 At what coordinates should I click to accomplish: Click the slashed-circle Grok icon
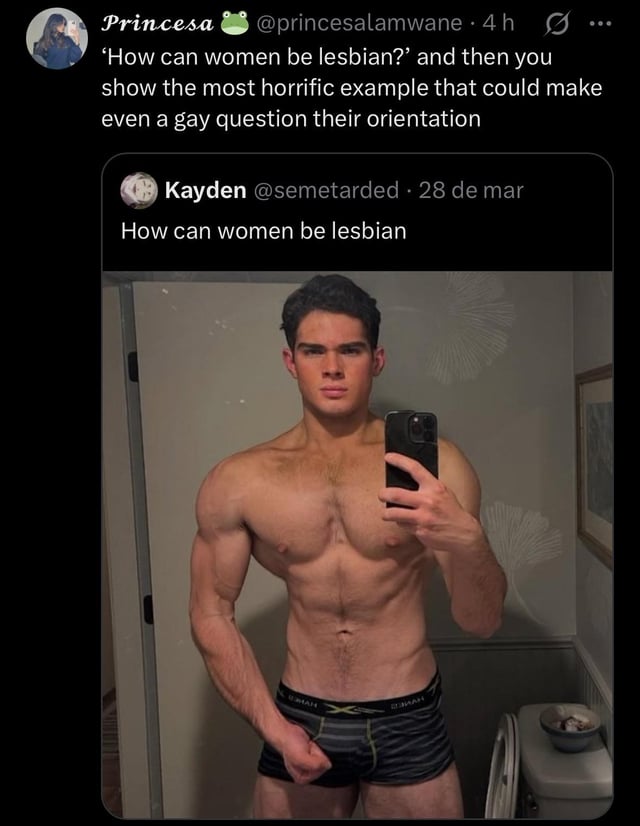click(x=557, y=24)
